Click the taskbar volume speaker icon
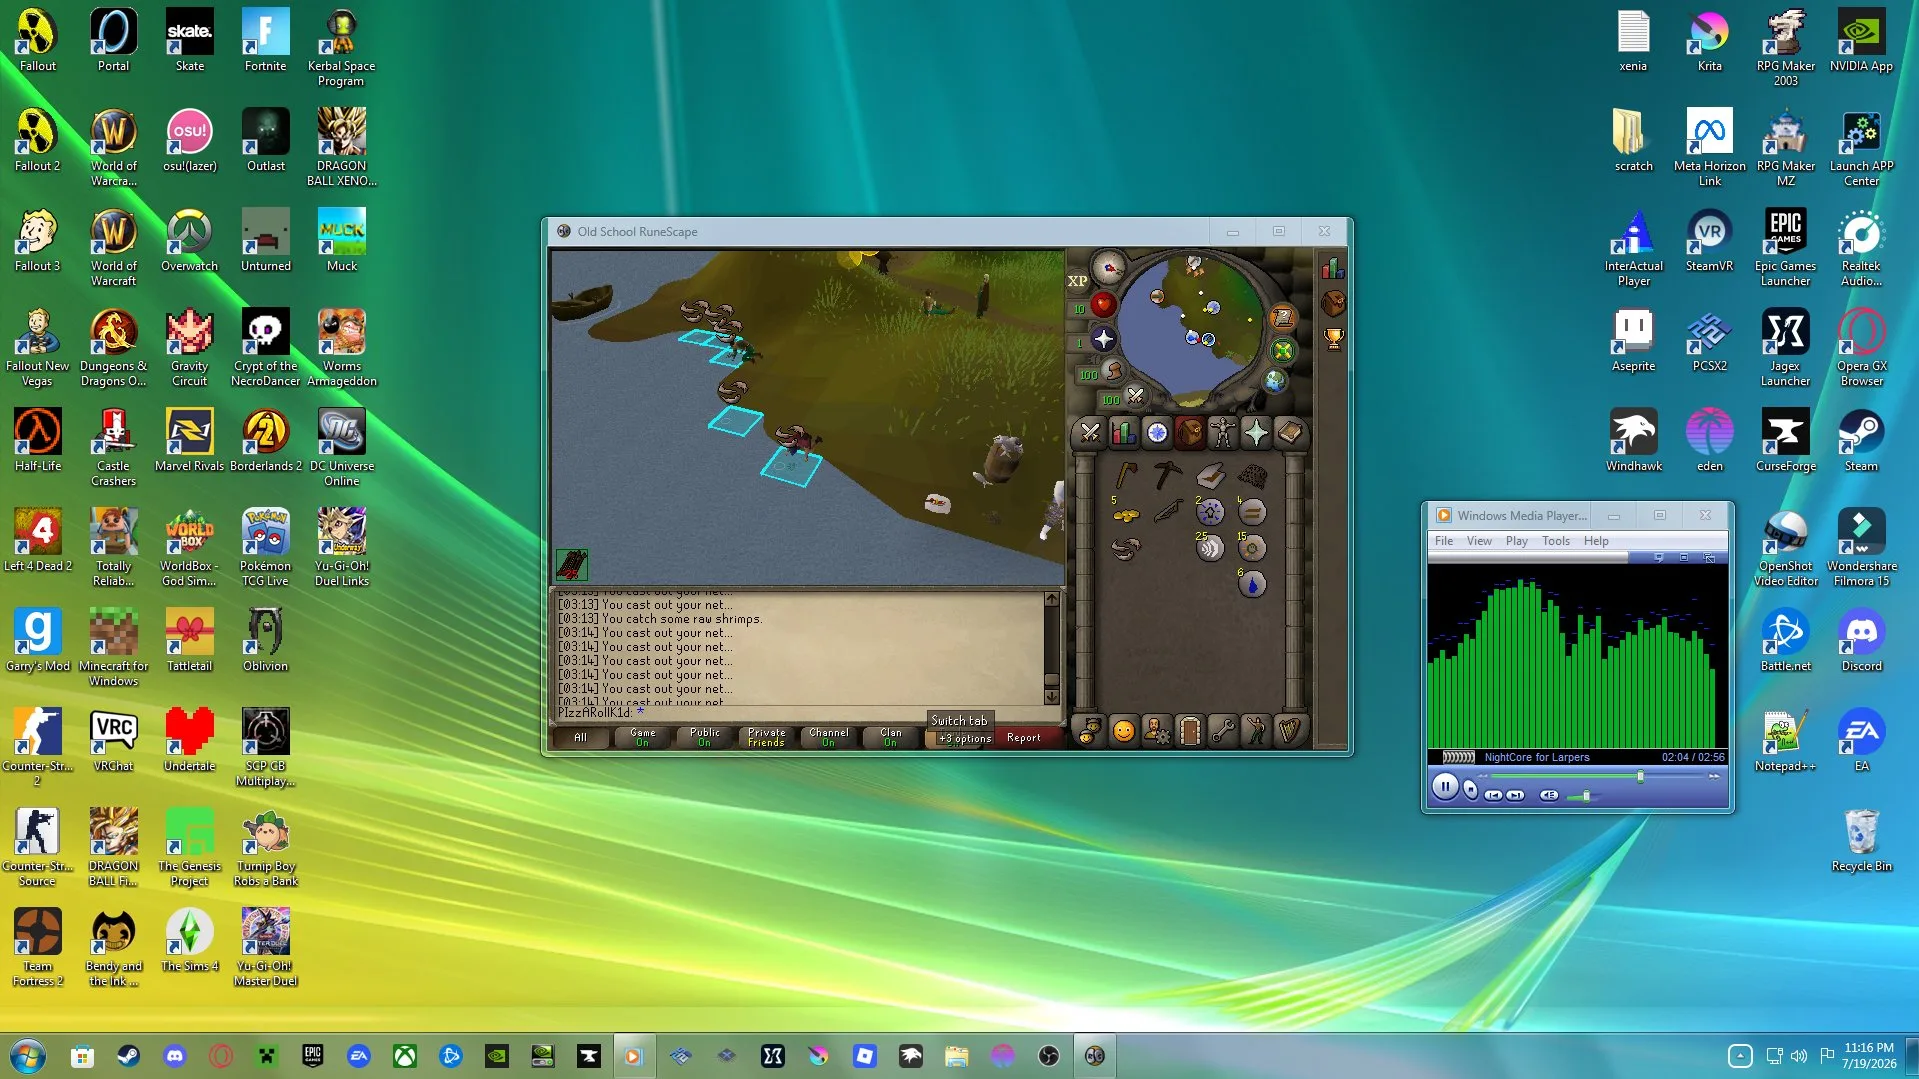Screen dimensions: 1919x1079 click(1799, 1056)
